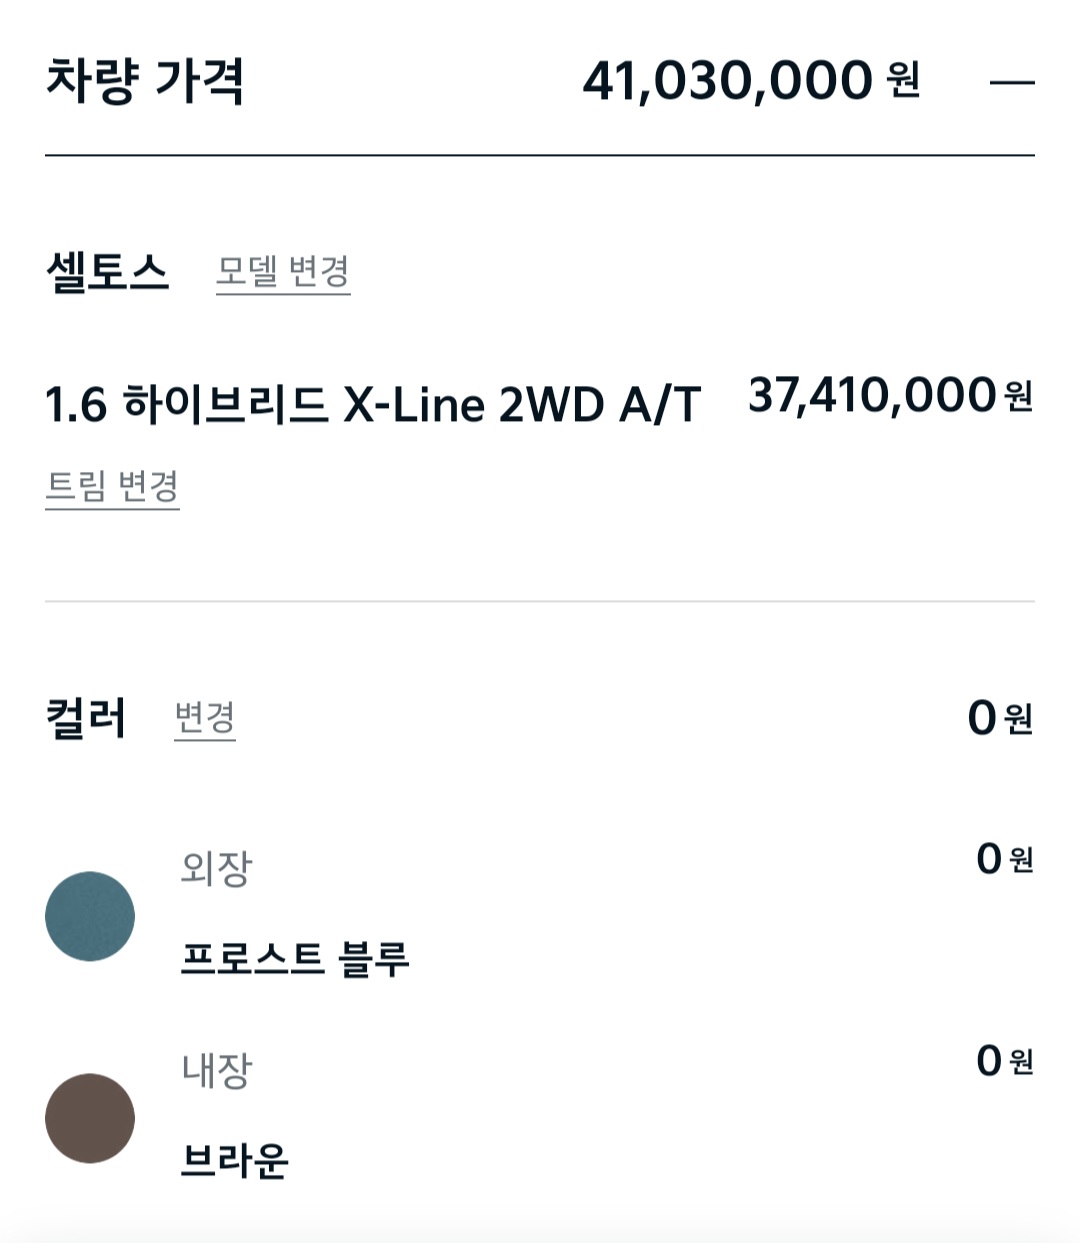Image resolution: width=1080 pixels, height=1243 pixels.
Task: Click the 셀토스 model name
Action: [107, 271]
